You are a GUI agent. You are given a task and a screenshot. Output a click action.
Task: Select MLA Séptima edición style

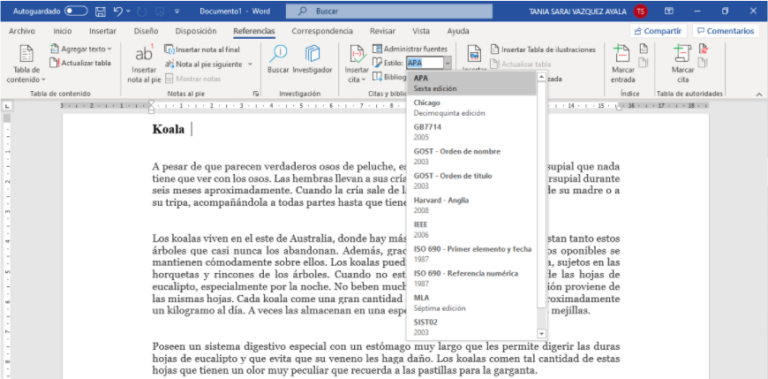click(x=472, y=303)
